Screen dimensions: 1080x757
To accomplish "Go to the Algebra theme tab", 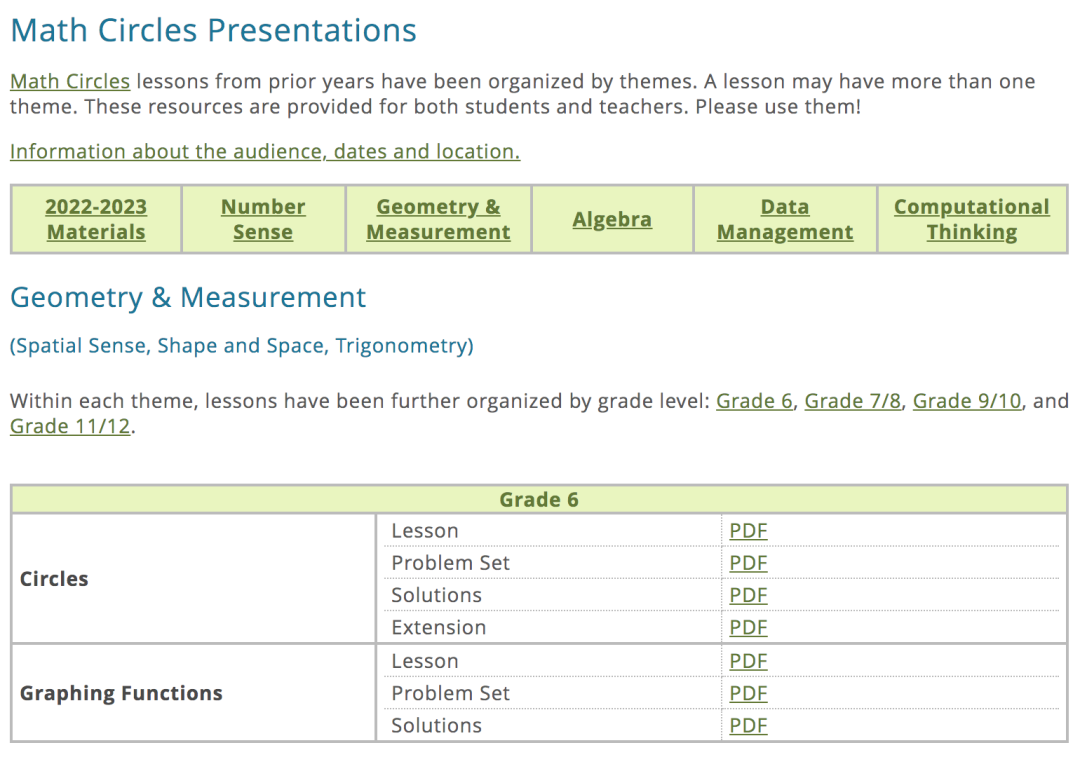I will tap(612, 220).
